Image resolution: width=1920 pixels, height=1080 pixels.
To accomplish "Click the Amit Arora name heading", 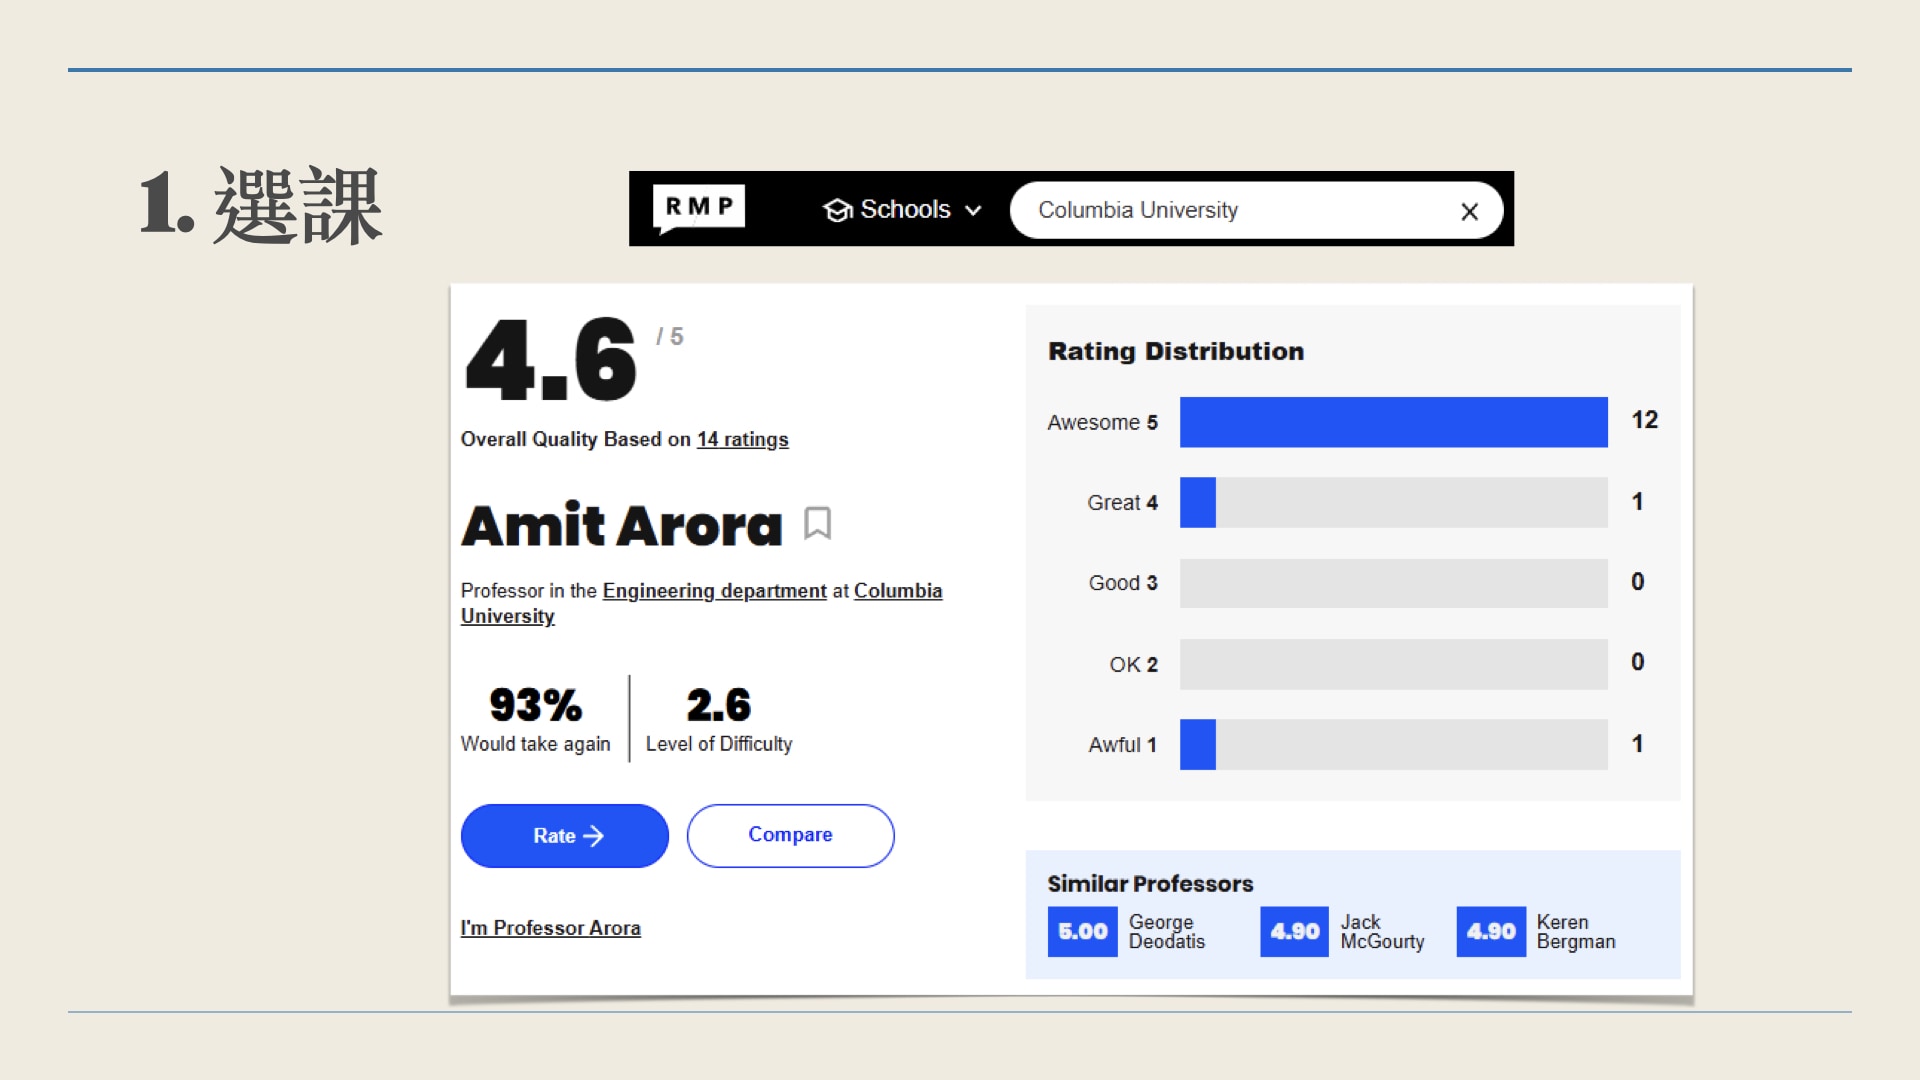I will click(x=621, y=525).
